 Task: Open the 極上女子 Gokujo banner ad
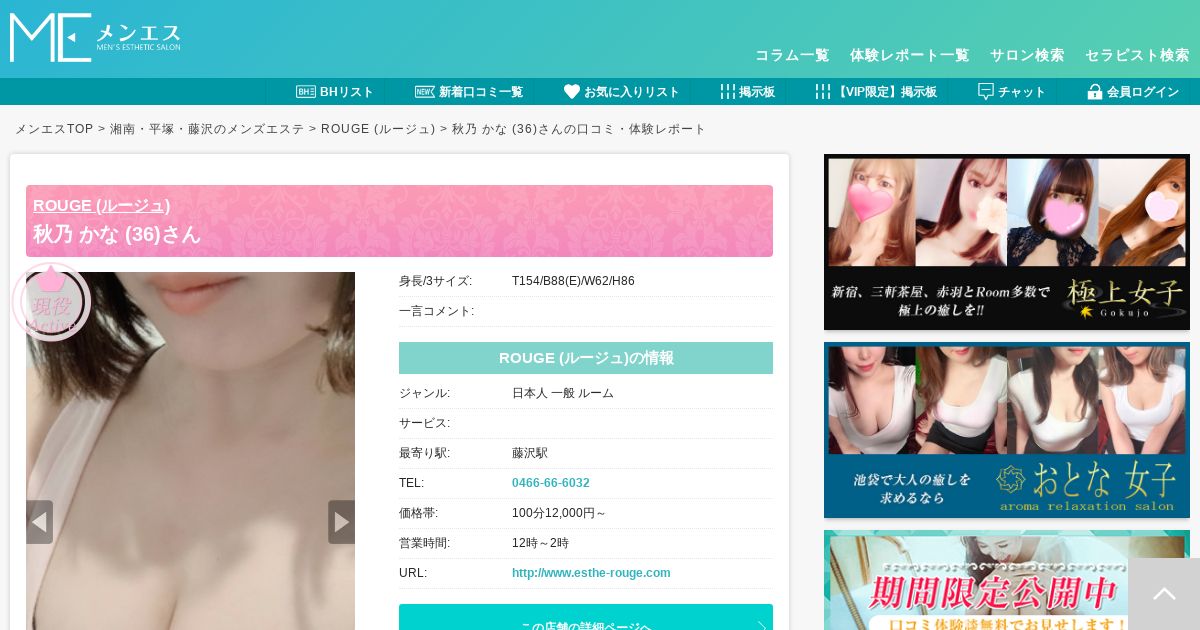1007,242
